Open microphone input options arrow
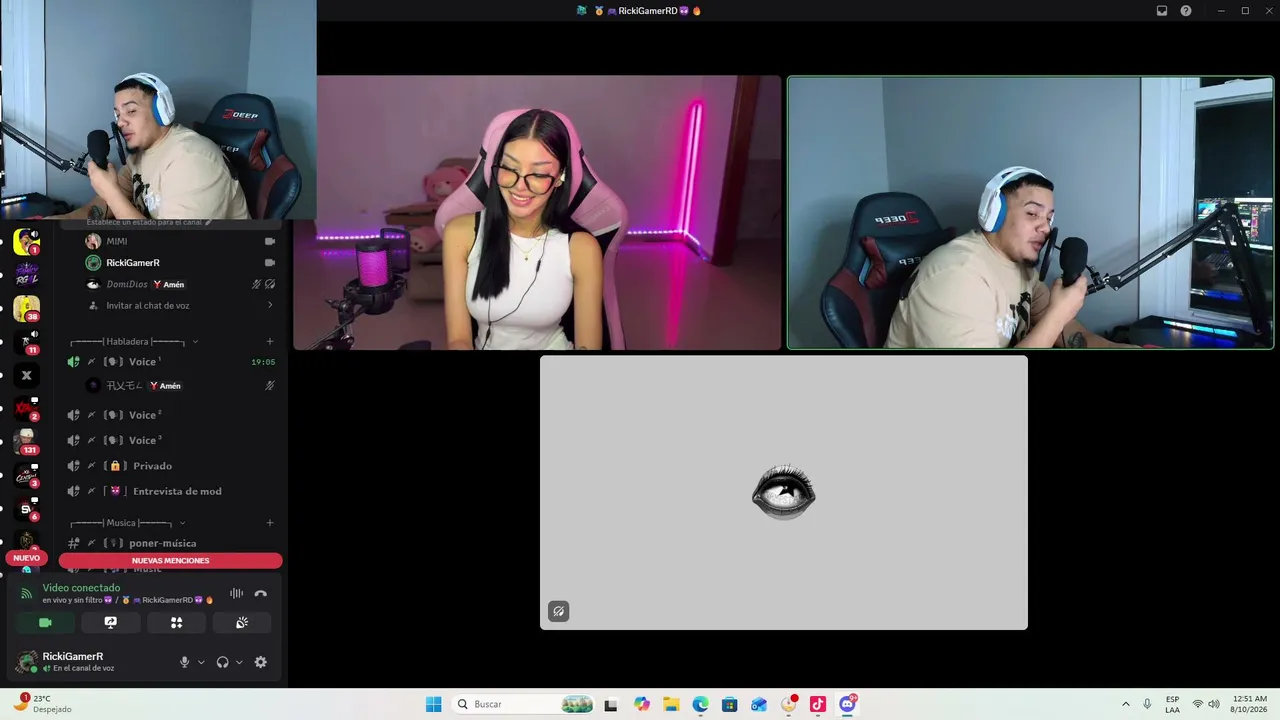The height and width of the screenshot is (720, 1280). coord(201,662)
